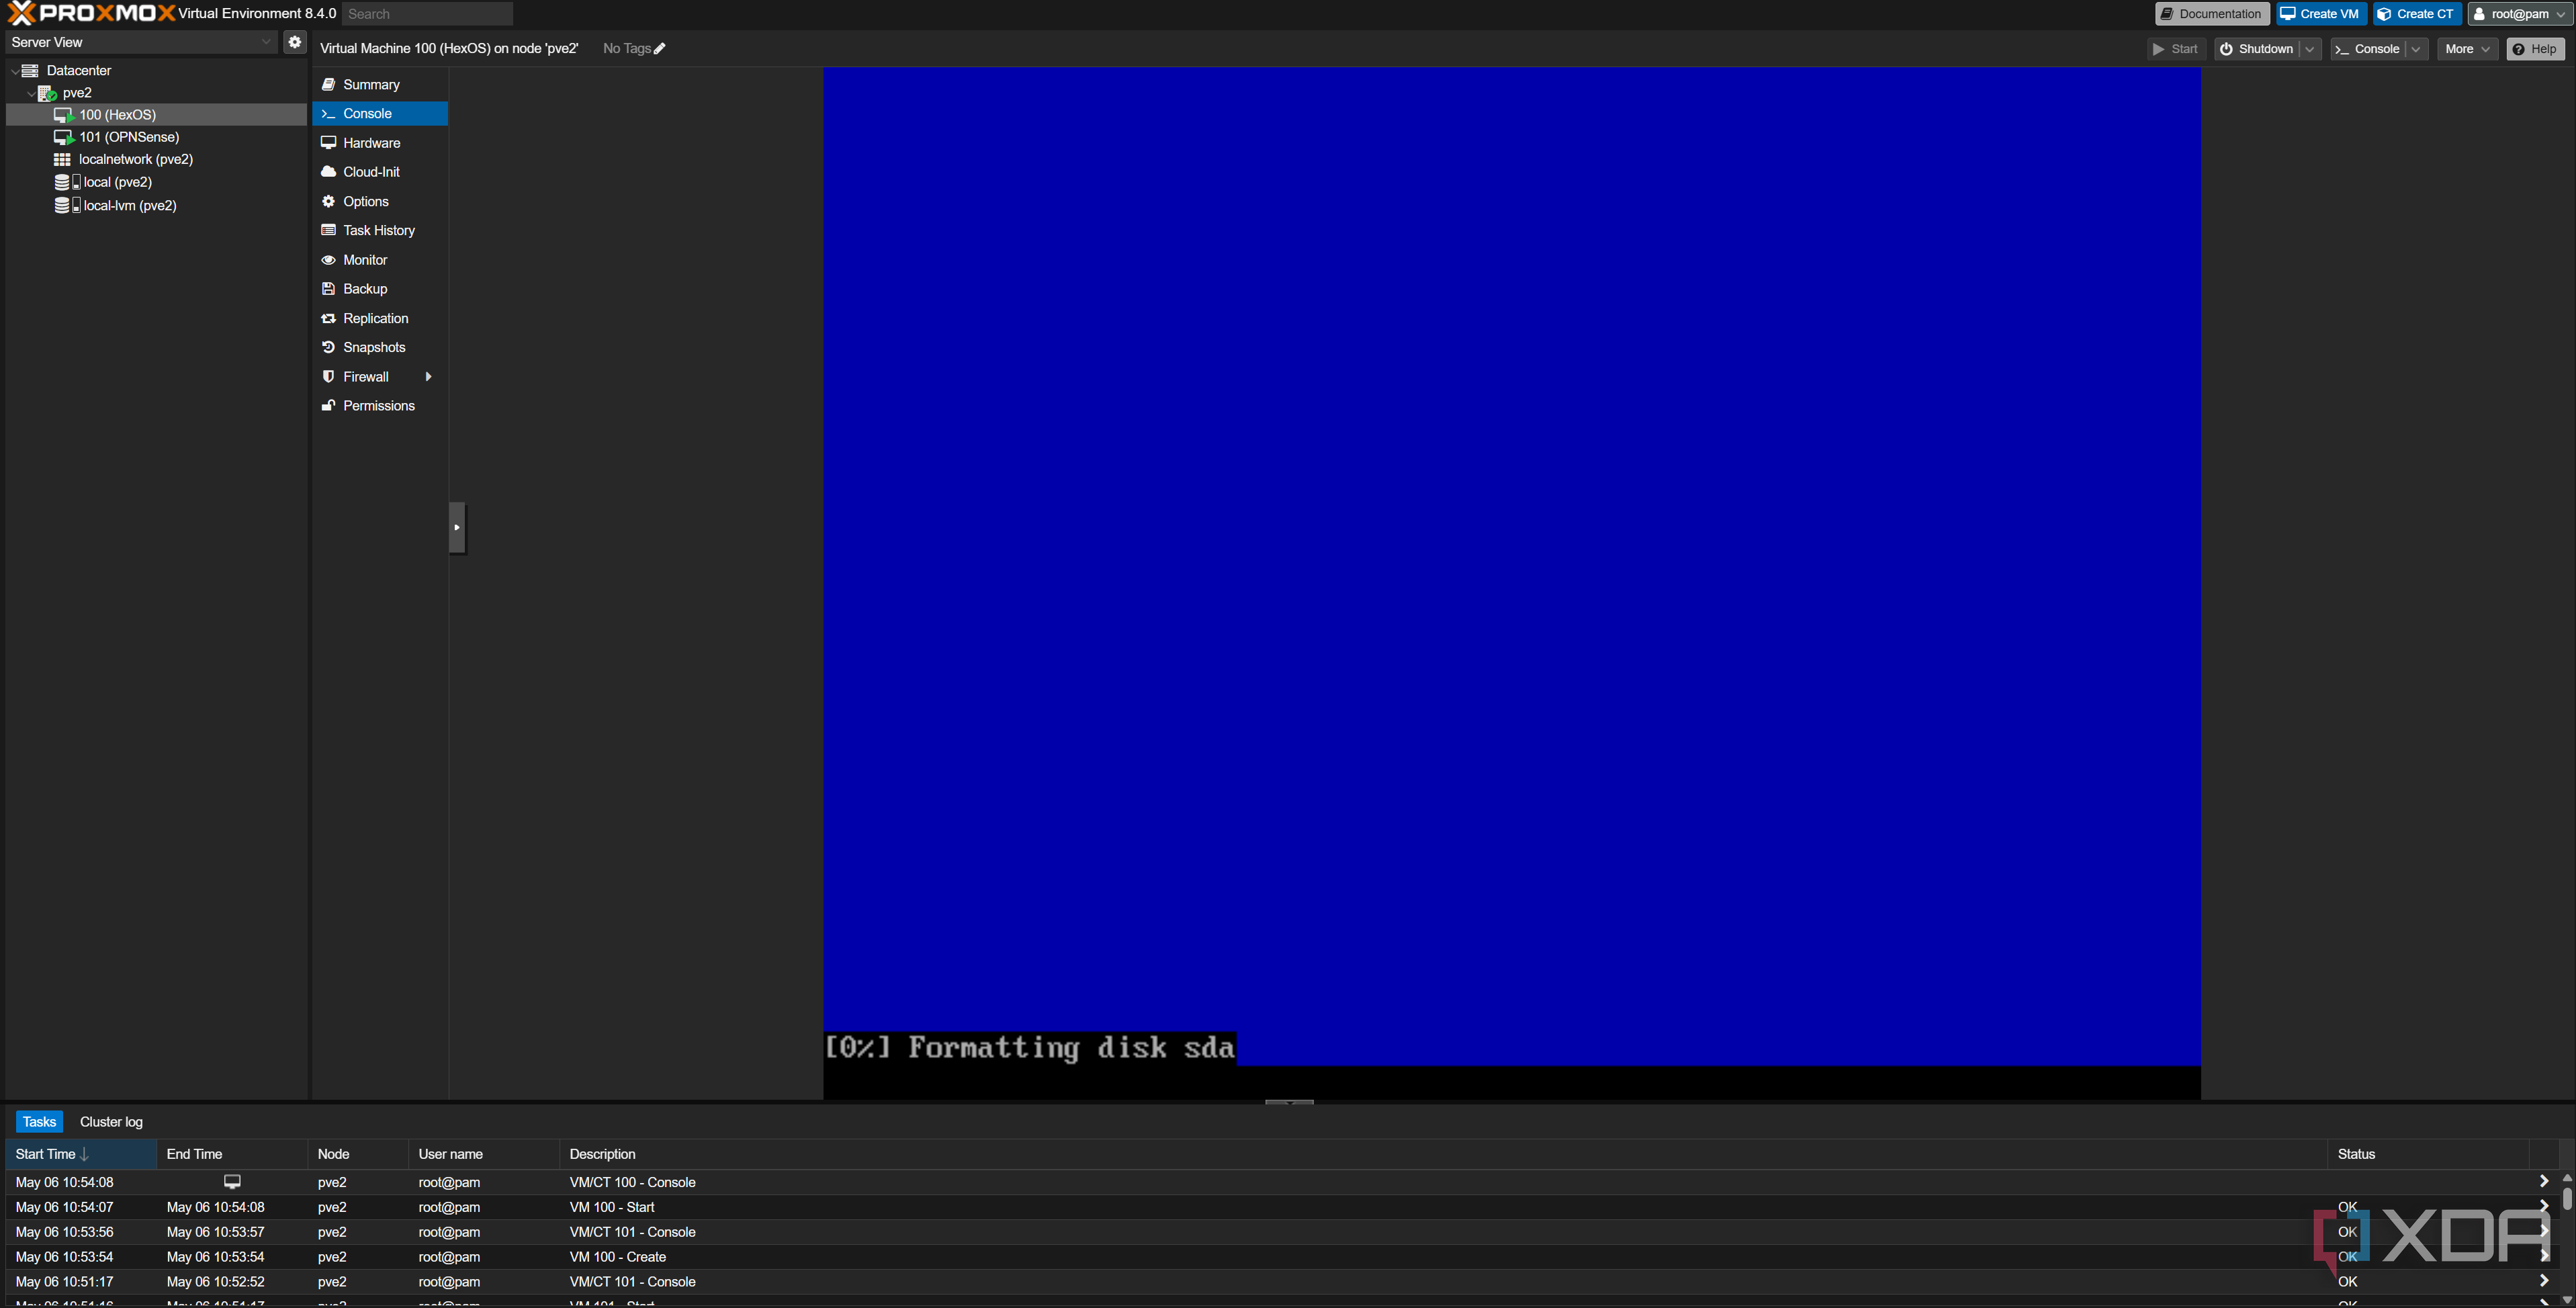Switch to the Cluster log tab
The image size is (2576, 1308).
point(111,1122)
